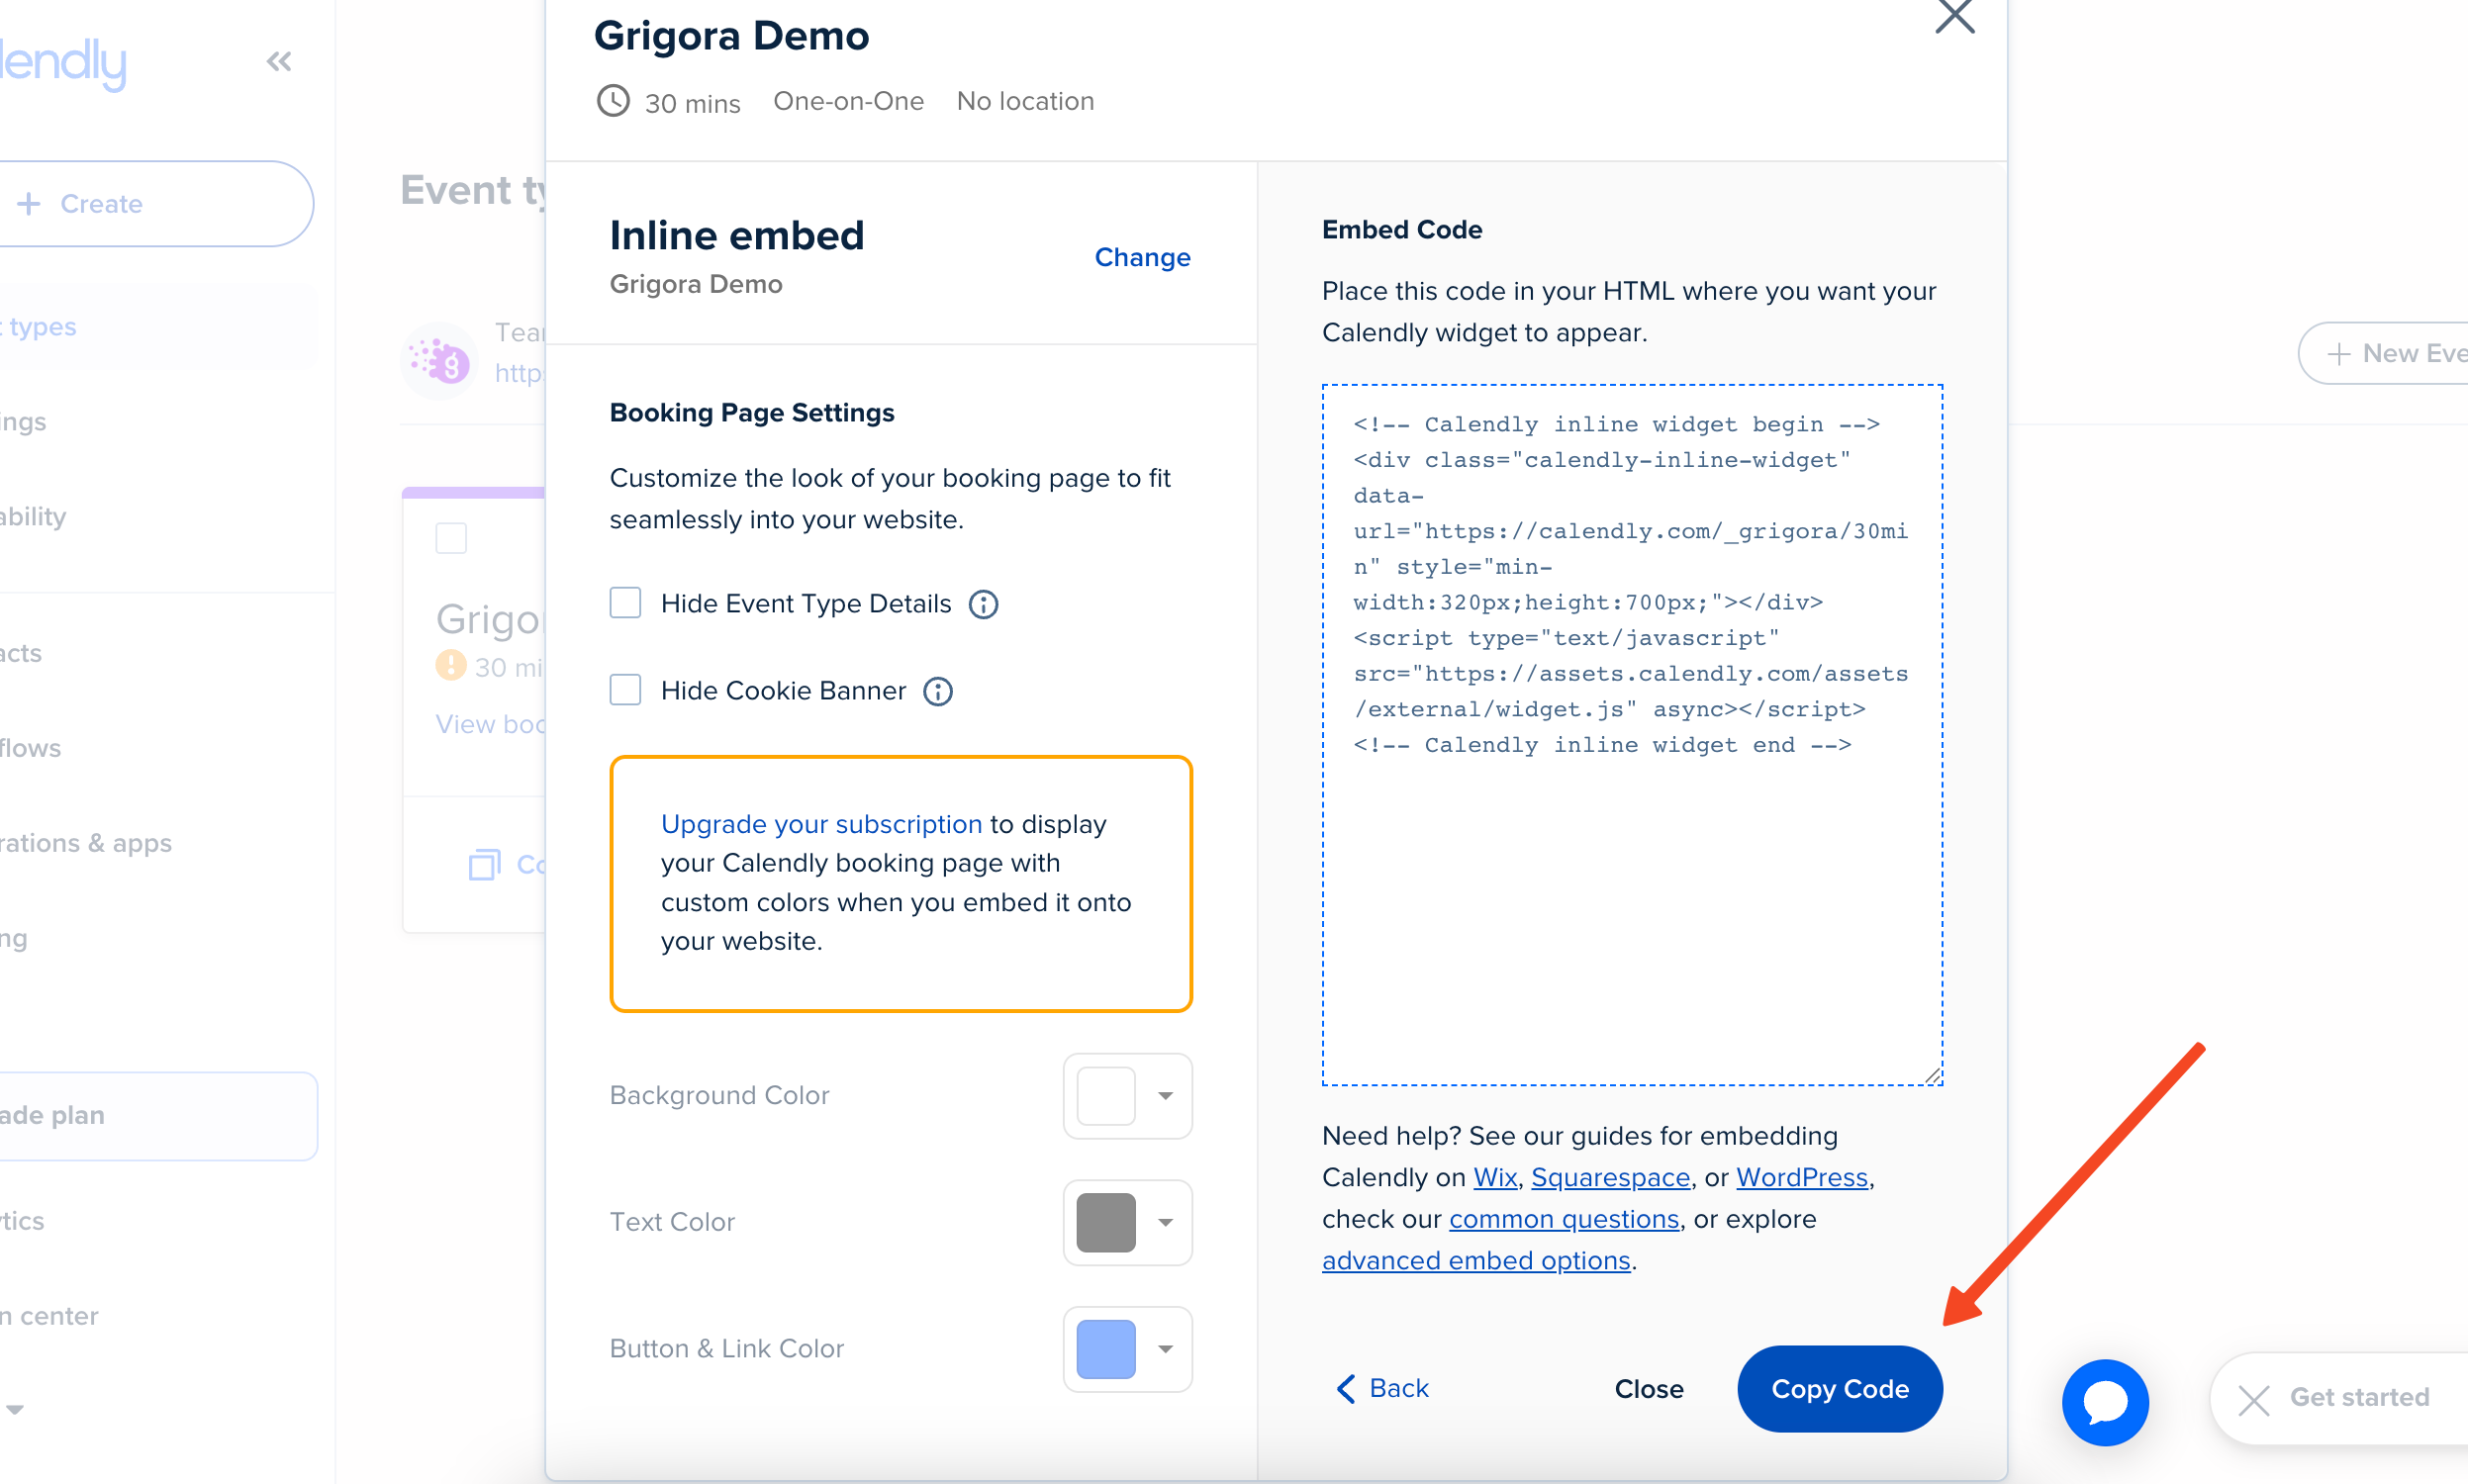Open the common questions link
Image resolution: width=2468 pixels, height=1484 pixels.
(x=1563, y=1219)
